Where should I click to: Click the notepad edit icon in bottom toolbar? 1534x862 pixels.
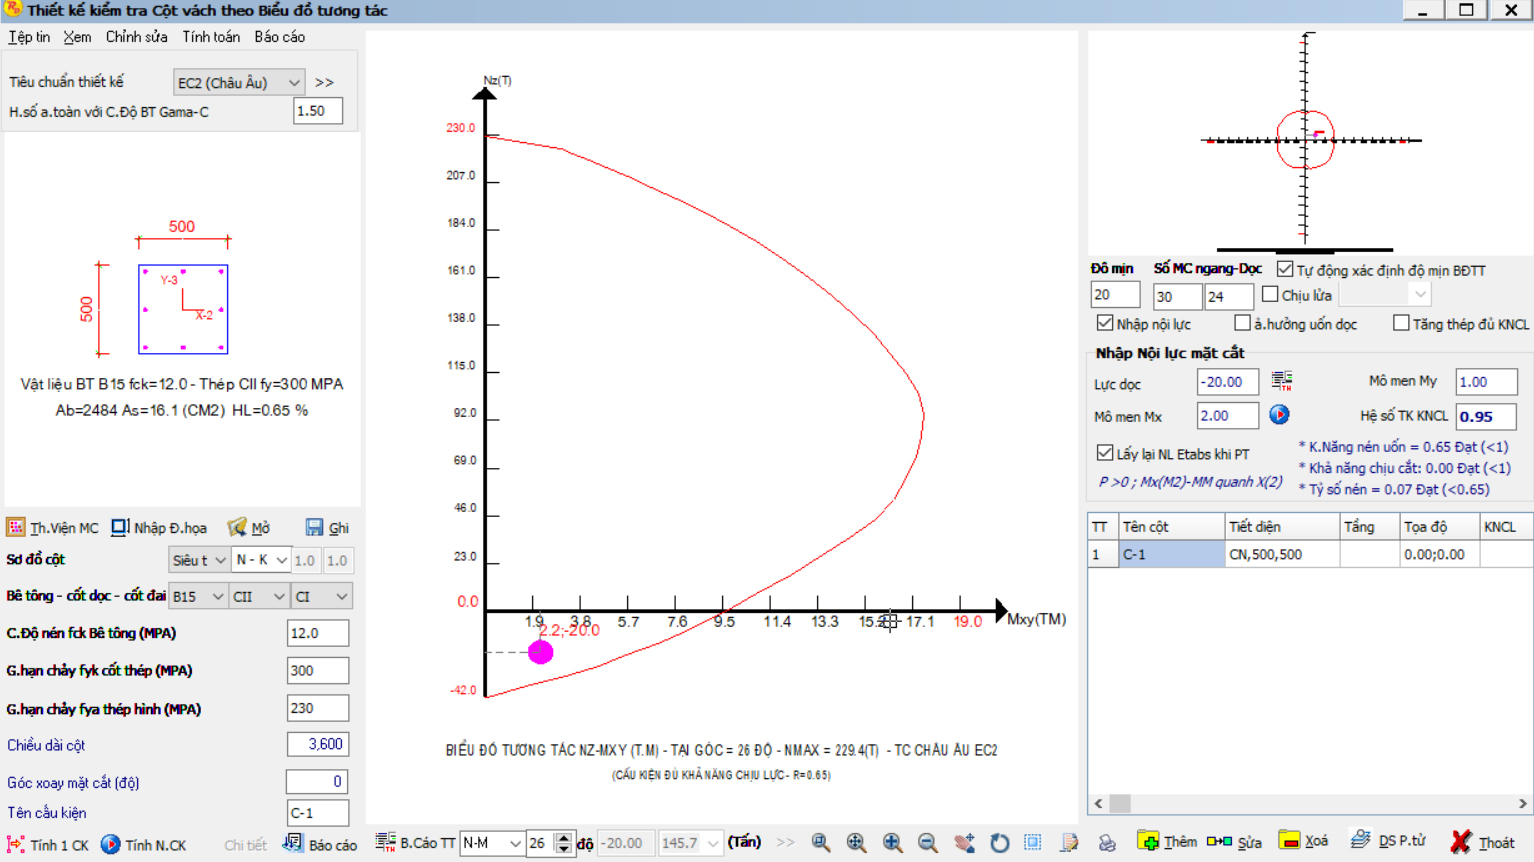click(1069, 843)
